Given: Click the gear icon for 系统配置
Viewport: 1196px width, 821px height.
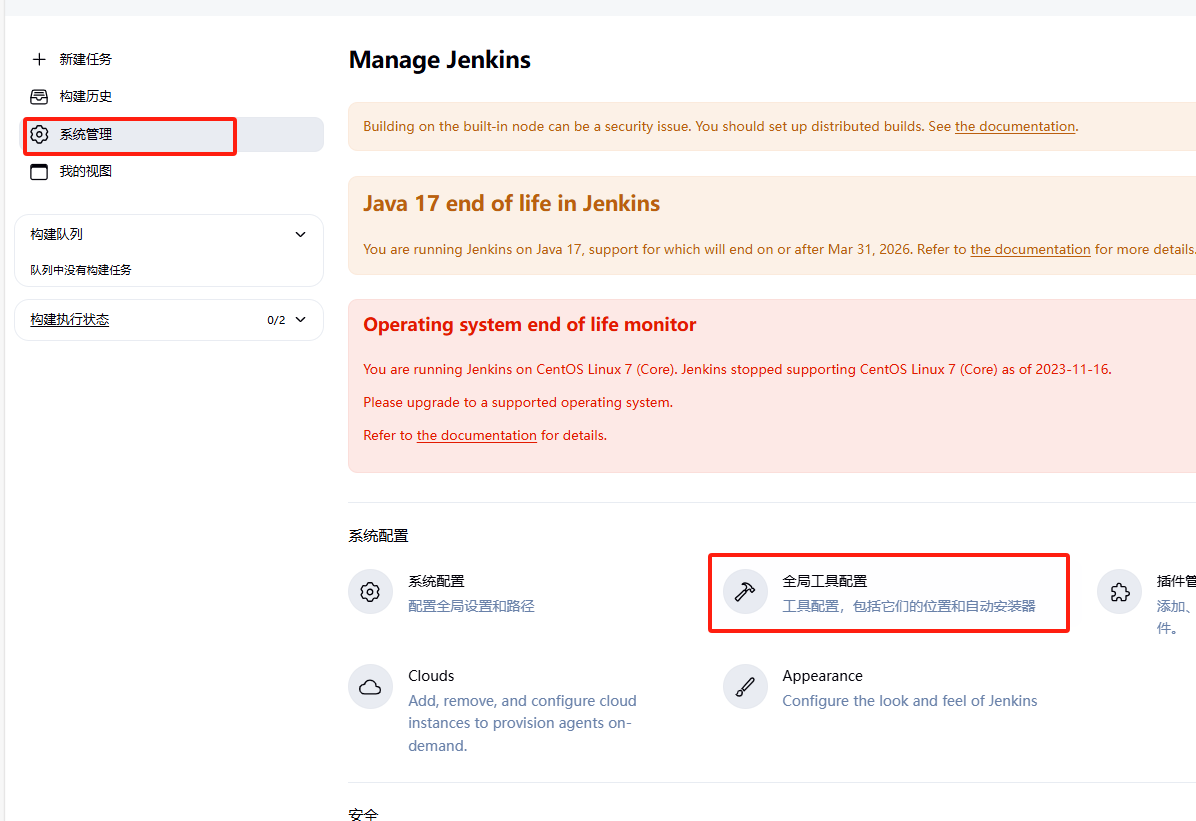Looking at the screenshot, I should coord(370,592).
